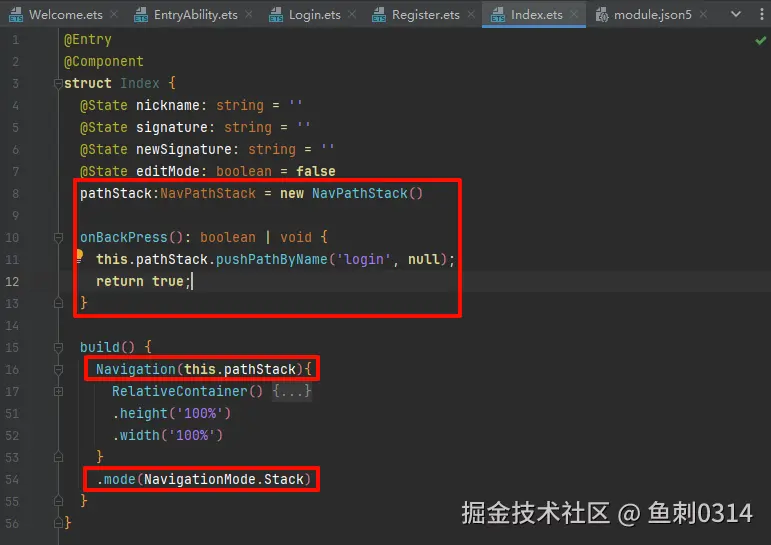Click the fold end marker on line 55
Image resolution: width=771 pixels, height=545 pixels.
point(58,501)
